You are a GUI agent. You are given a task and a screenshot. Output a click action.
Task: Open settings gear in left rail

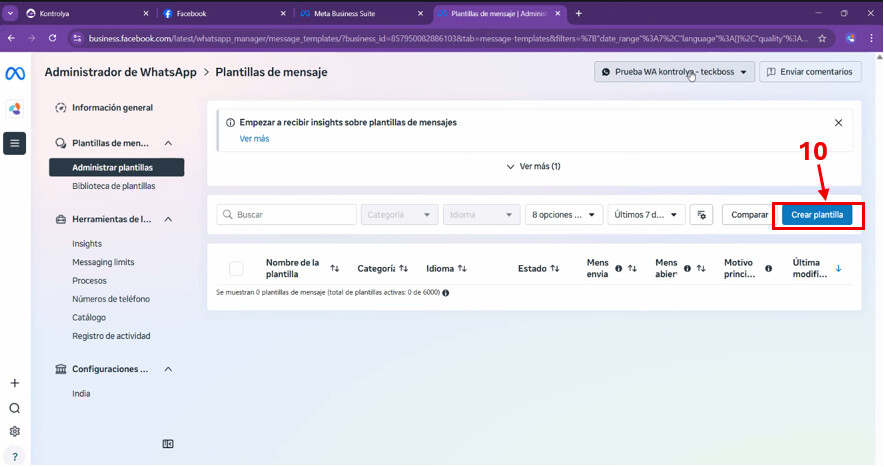point(14,432)
